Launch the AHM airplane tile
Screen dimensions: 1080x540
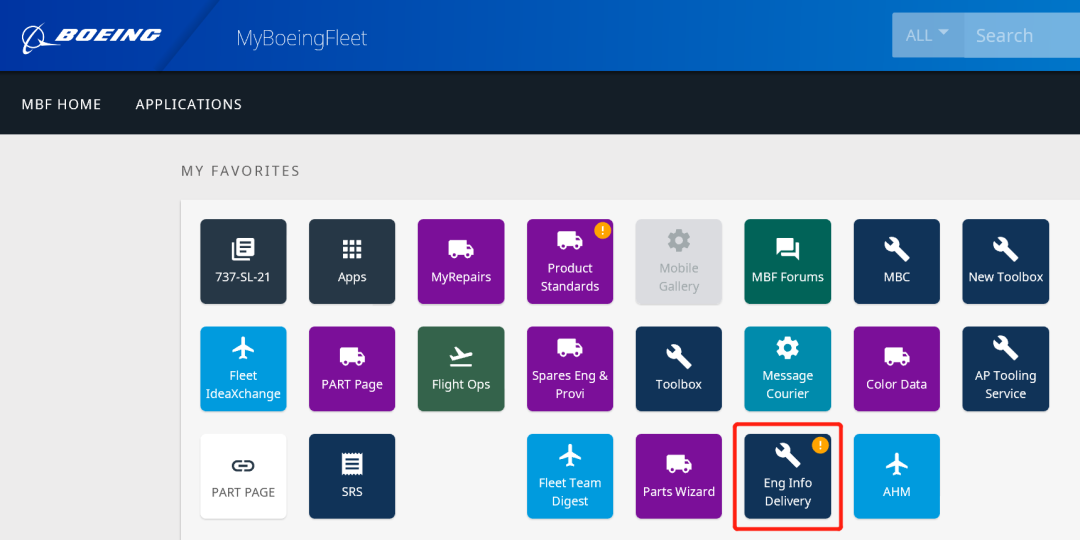[x=897, y=477]
